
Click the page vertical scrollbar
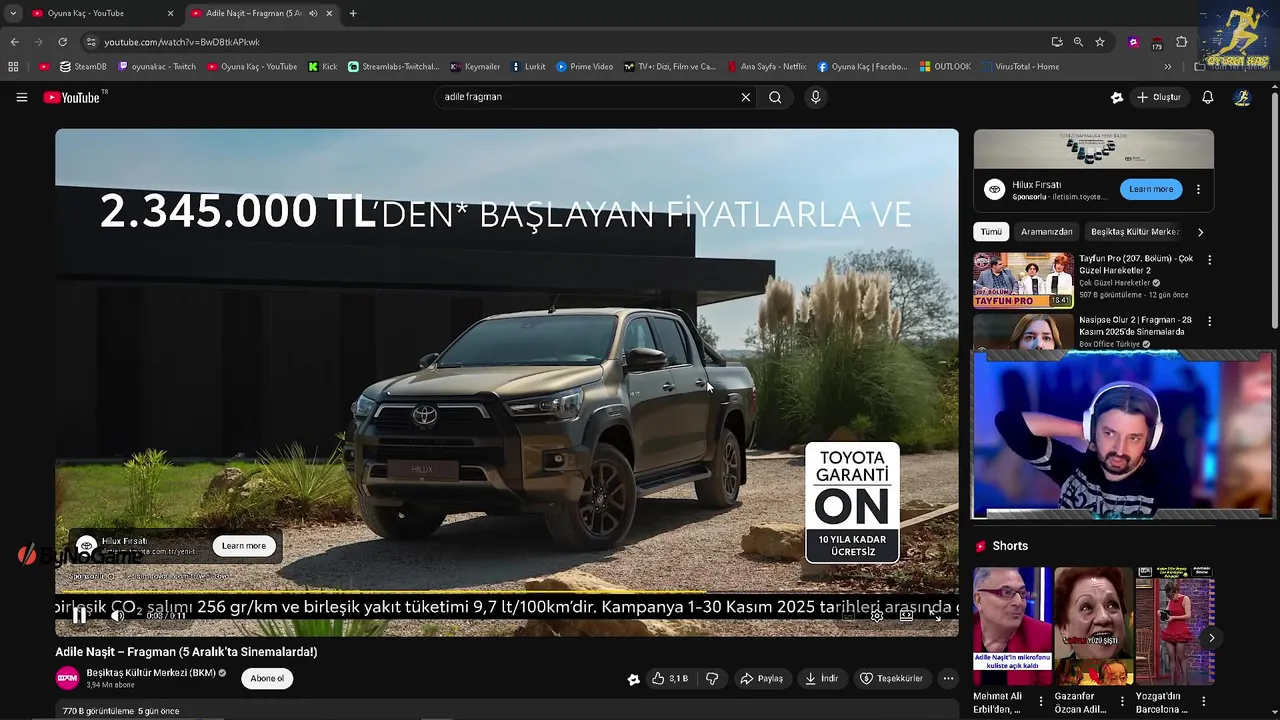pyautogui.click(x=1274, y=210)
